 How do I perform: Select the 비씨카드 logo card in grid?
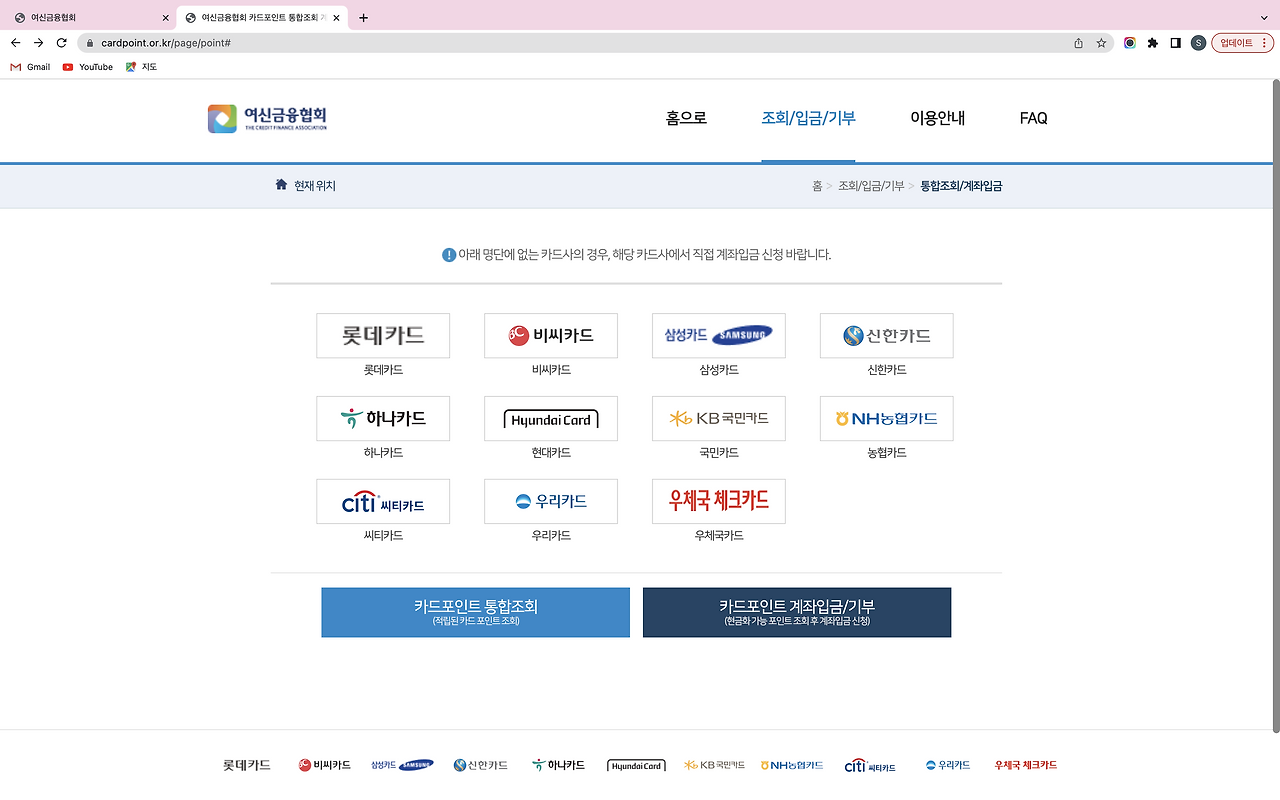click(x=551, y=335)
